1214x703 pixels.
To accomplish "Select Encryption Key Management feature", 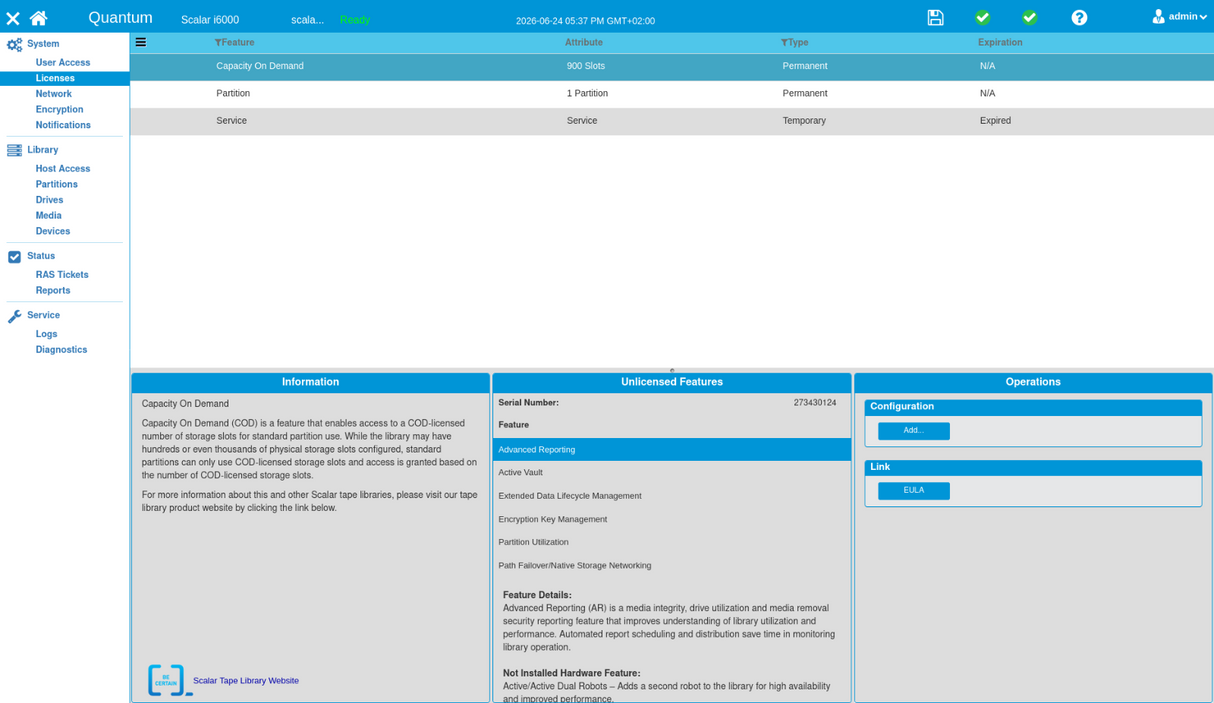I will coord(672,519).
